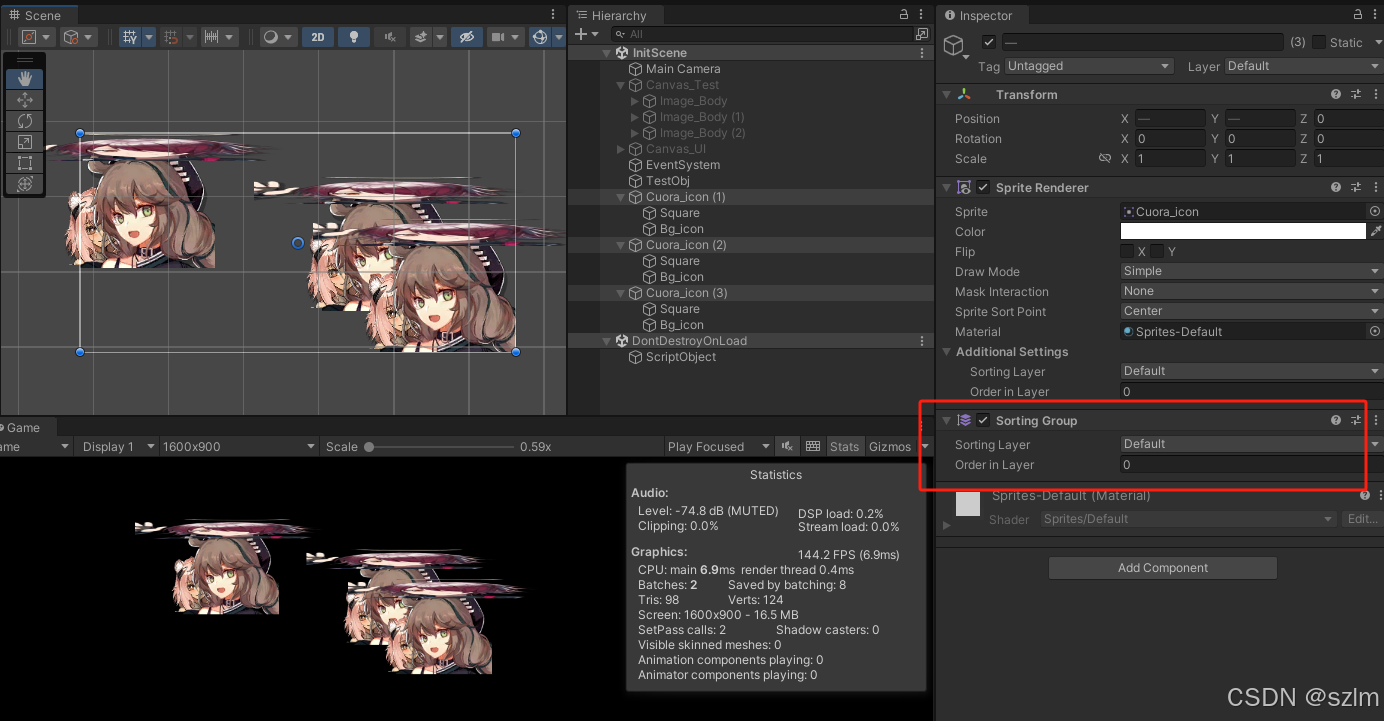Toggle the Sprite Renderer enabled checkbox
This screenshot has height=721, width=1384.
click(983, 187)
